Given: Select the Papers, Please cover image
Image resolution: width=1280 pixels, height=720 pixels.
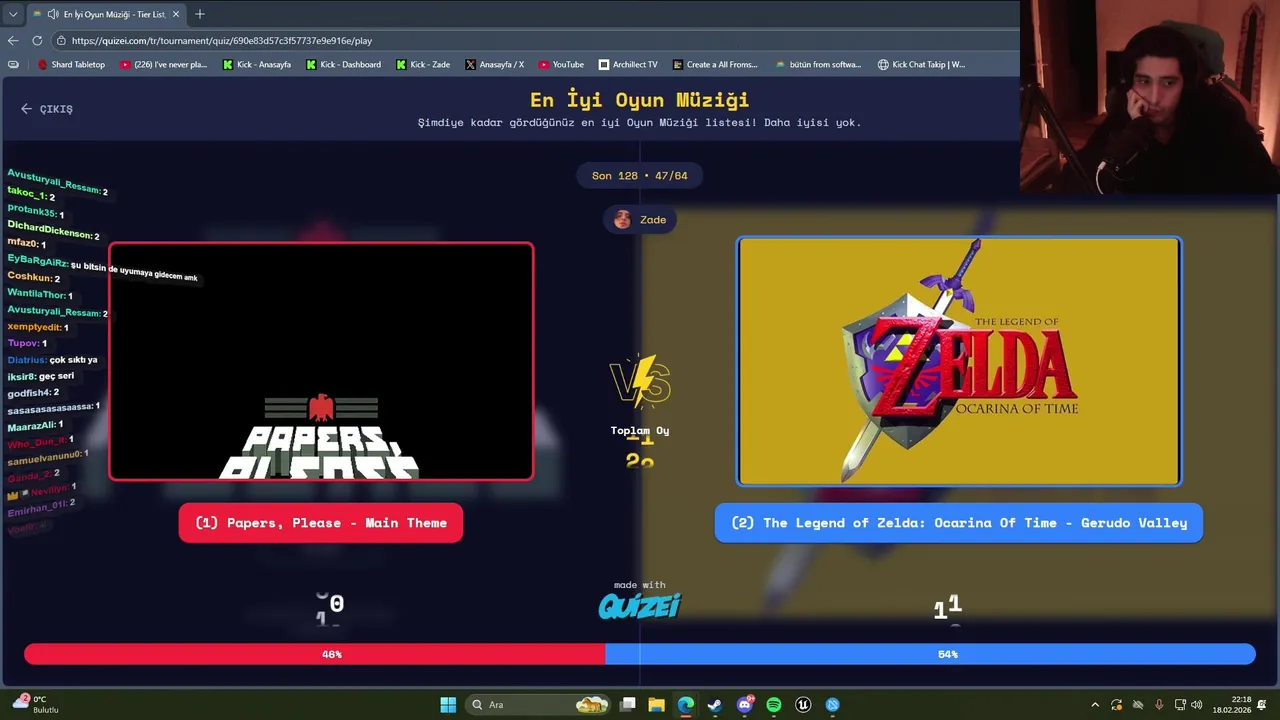Looking at the screenshot, I should tap(321, 361).
